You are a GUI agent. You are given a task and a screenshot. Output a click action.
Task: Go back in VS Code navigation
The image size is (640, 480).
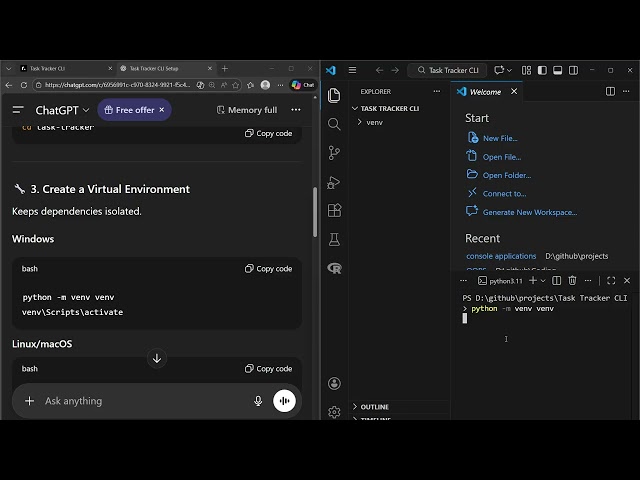[x=379, y=70]
